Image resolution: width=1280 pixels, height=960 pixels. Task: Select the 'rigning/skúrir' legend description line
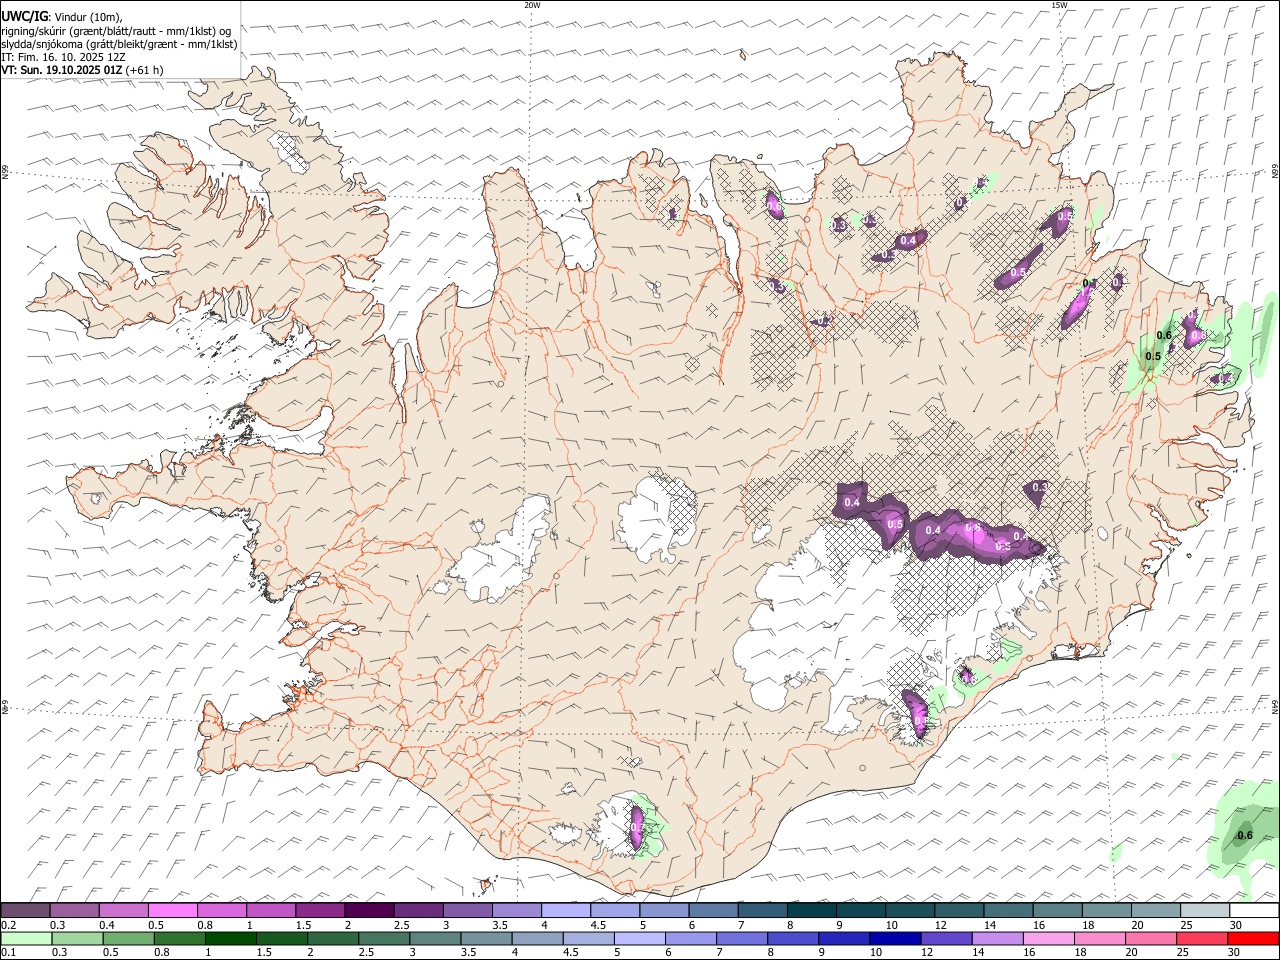pos(116,31)
